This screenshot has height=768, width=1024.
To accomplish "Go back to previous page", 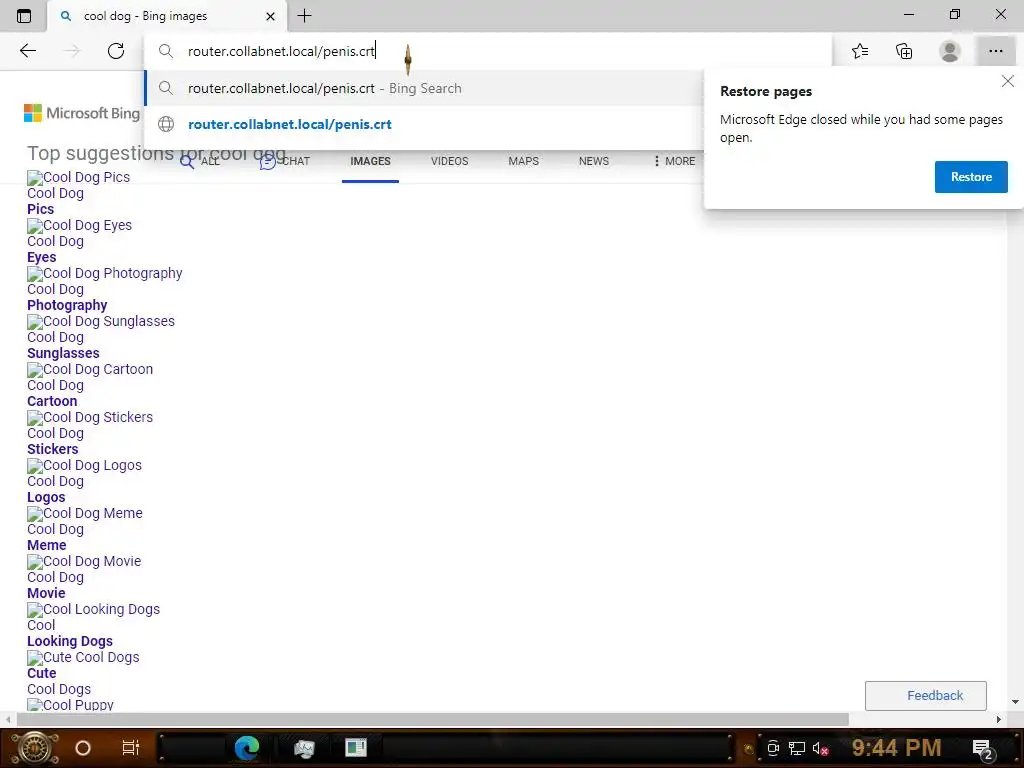I will pos(27,51).
